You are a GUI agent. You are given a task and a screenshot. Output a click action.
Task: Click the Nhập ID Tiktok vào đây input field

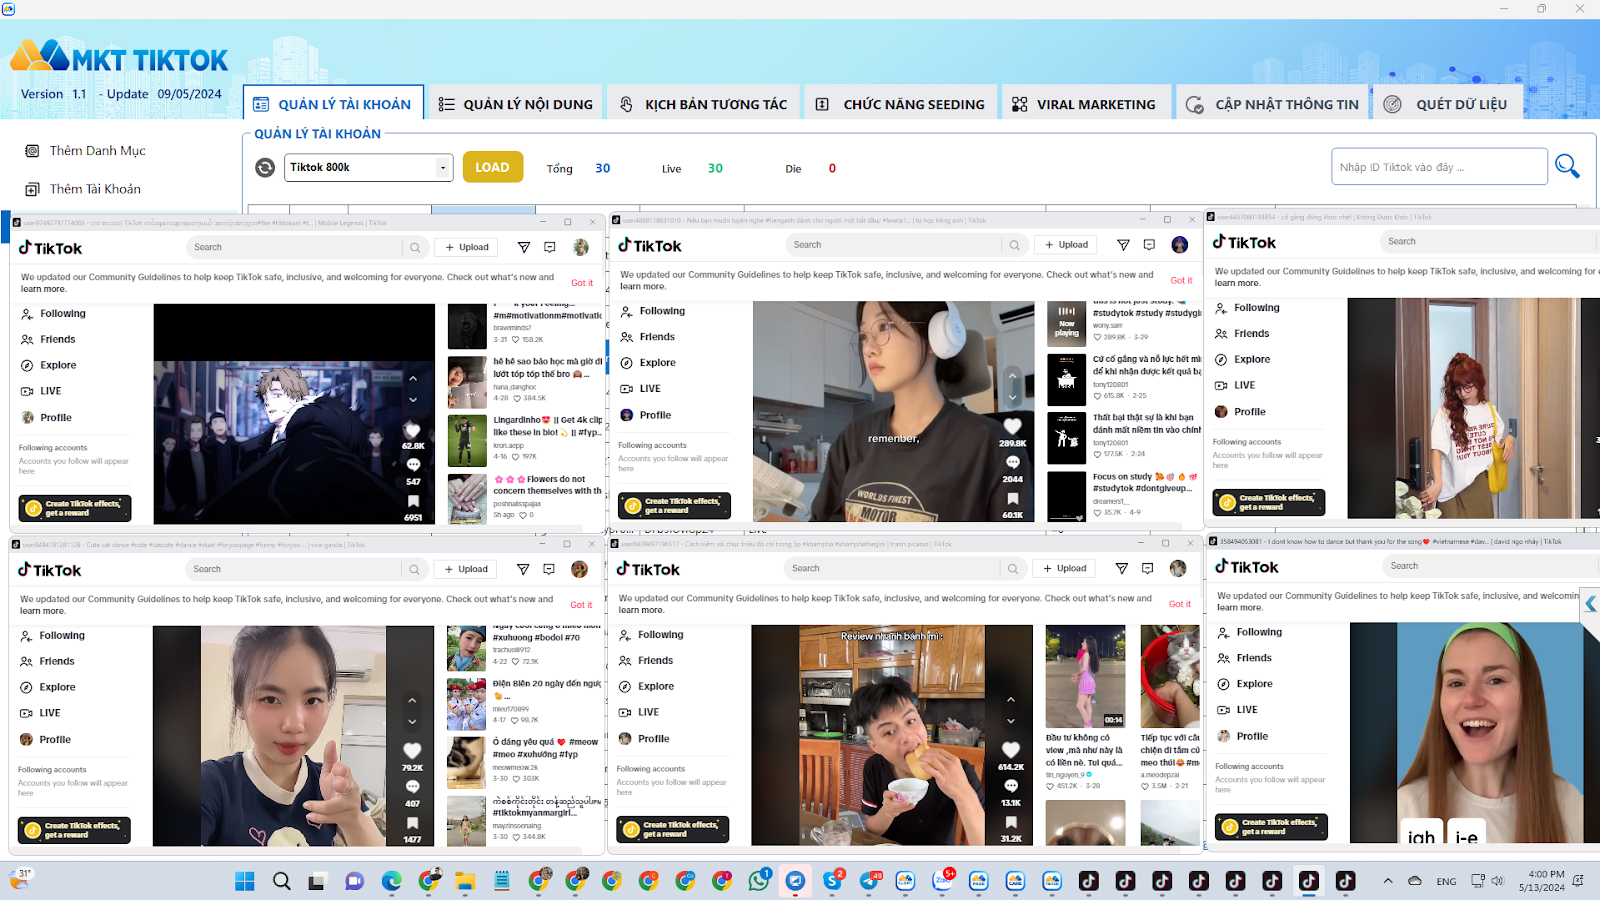coord(1439,167)
